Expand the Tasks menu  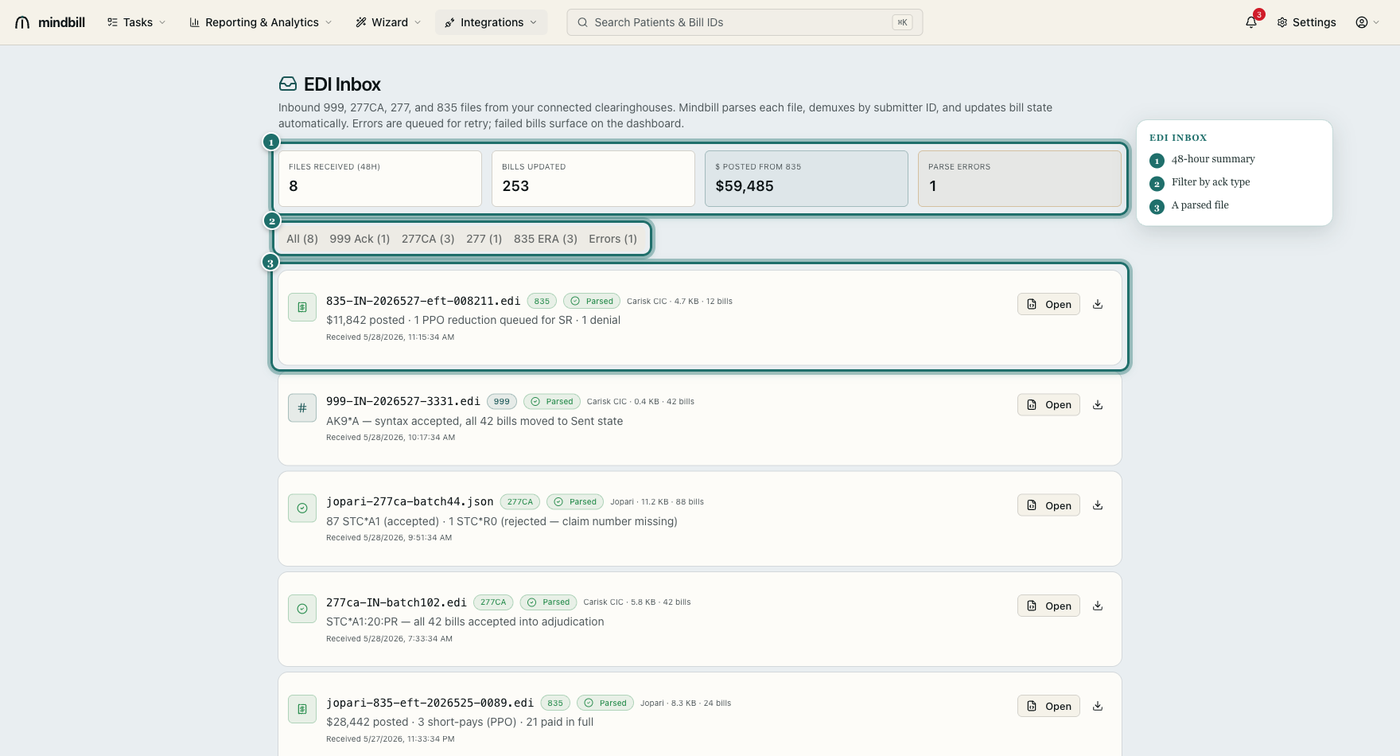[136, 22]
